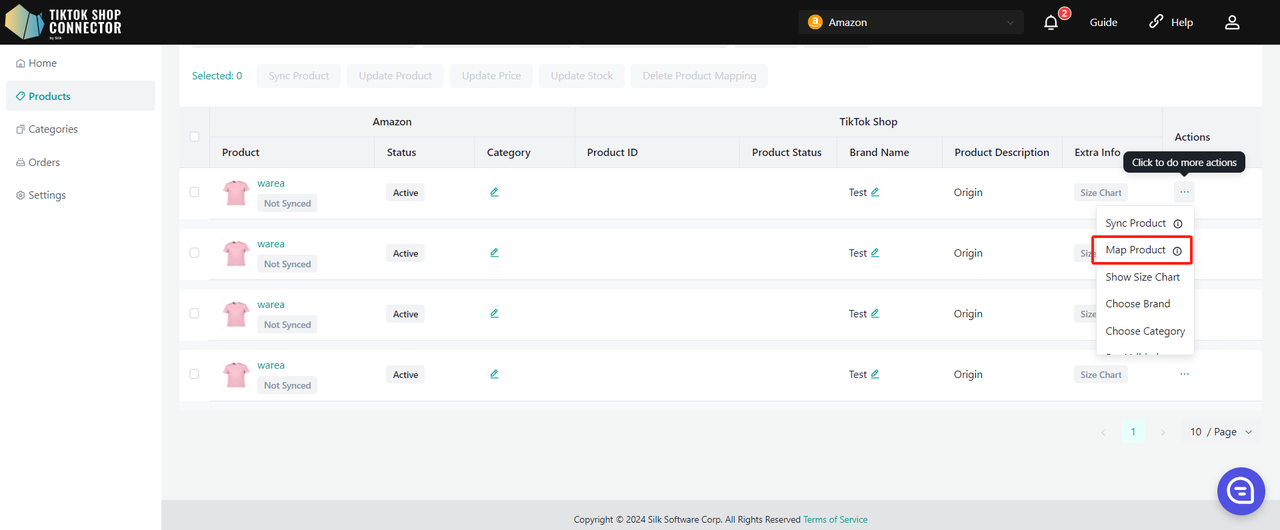
Task: Edit category pencil in first product row
Action: click(x=494, y=192)
